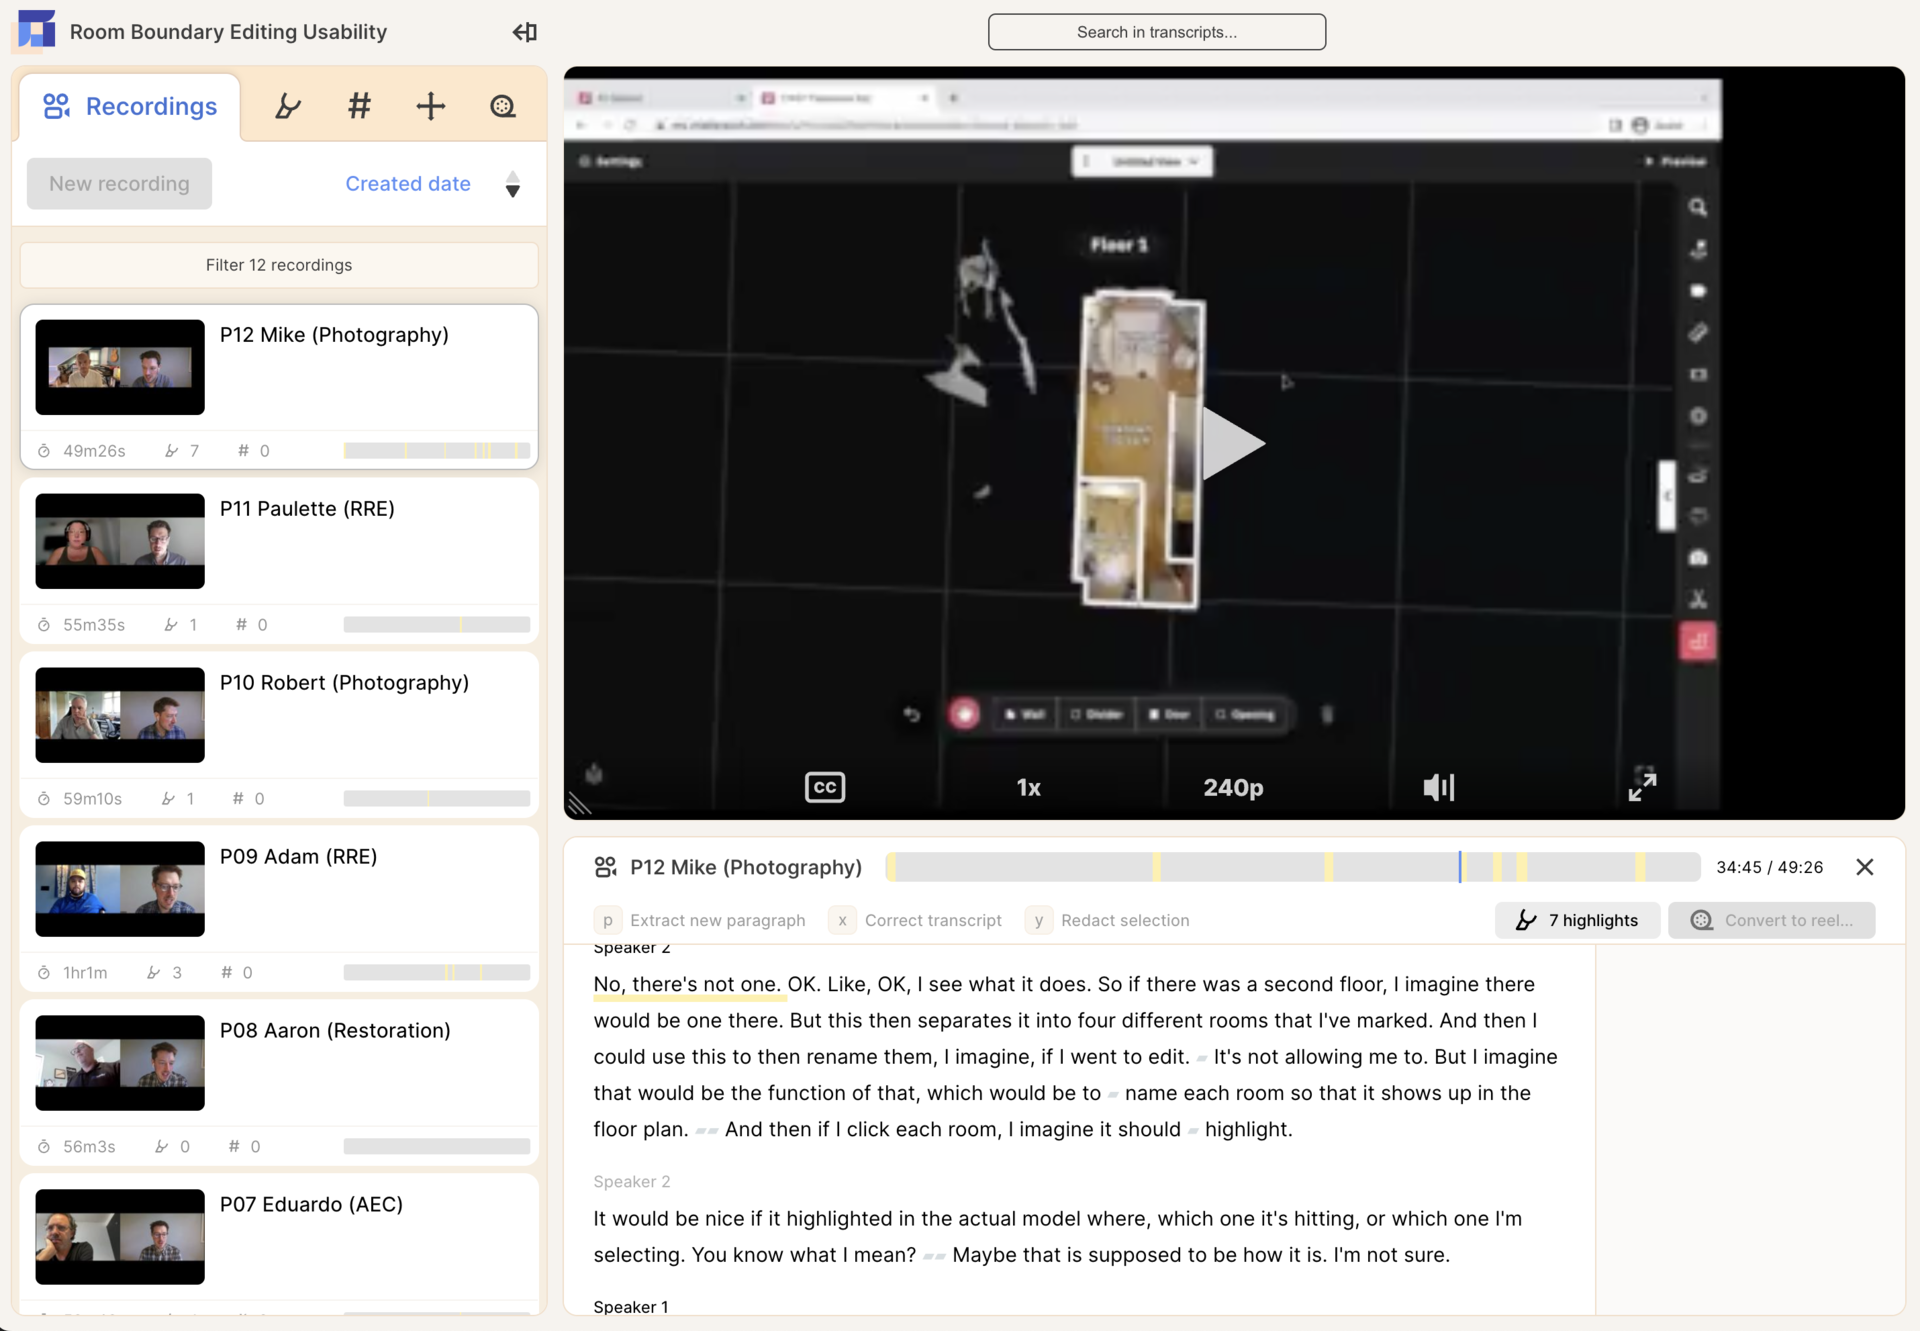This screenshot has width=1920, height=1331.
Task: Open the P11 Paulette (RRE) recording thumbnail
Action: point(120,541)
